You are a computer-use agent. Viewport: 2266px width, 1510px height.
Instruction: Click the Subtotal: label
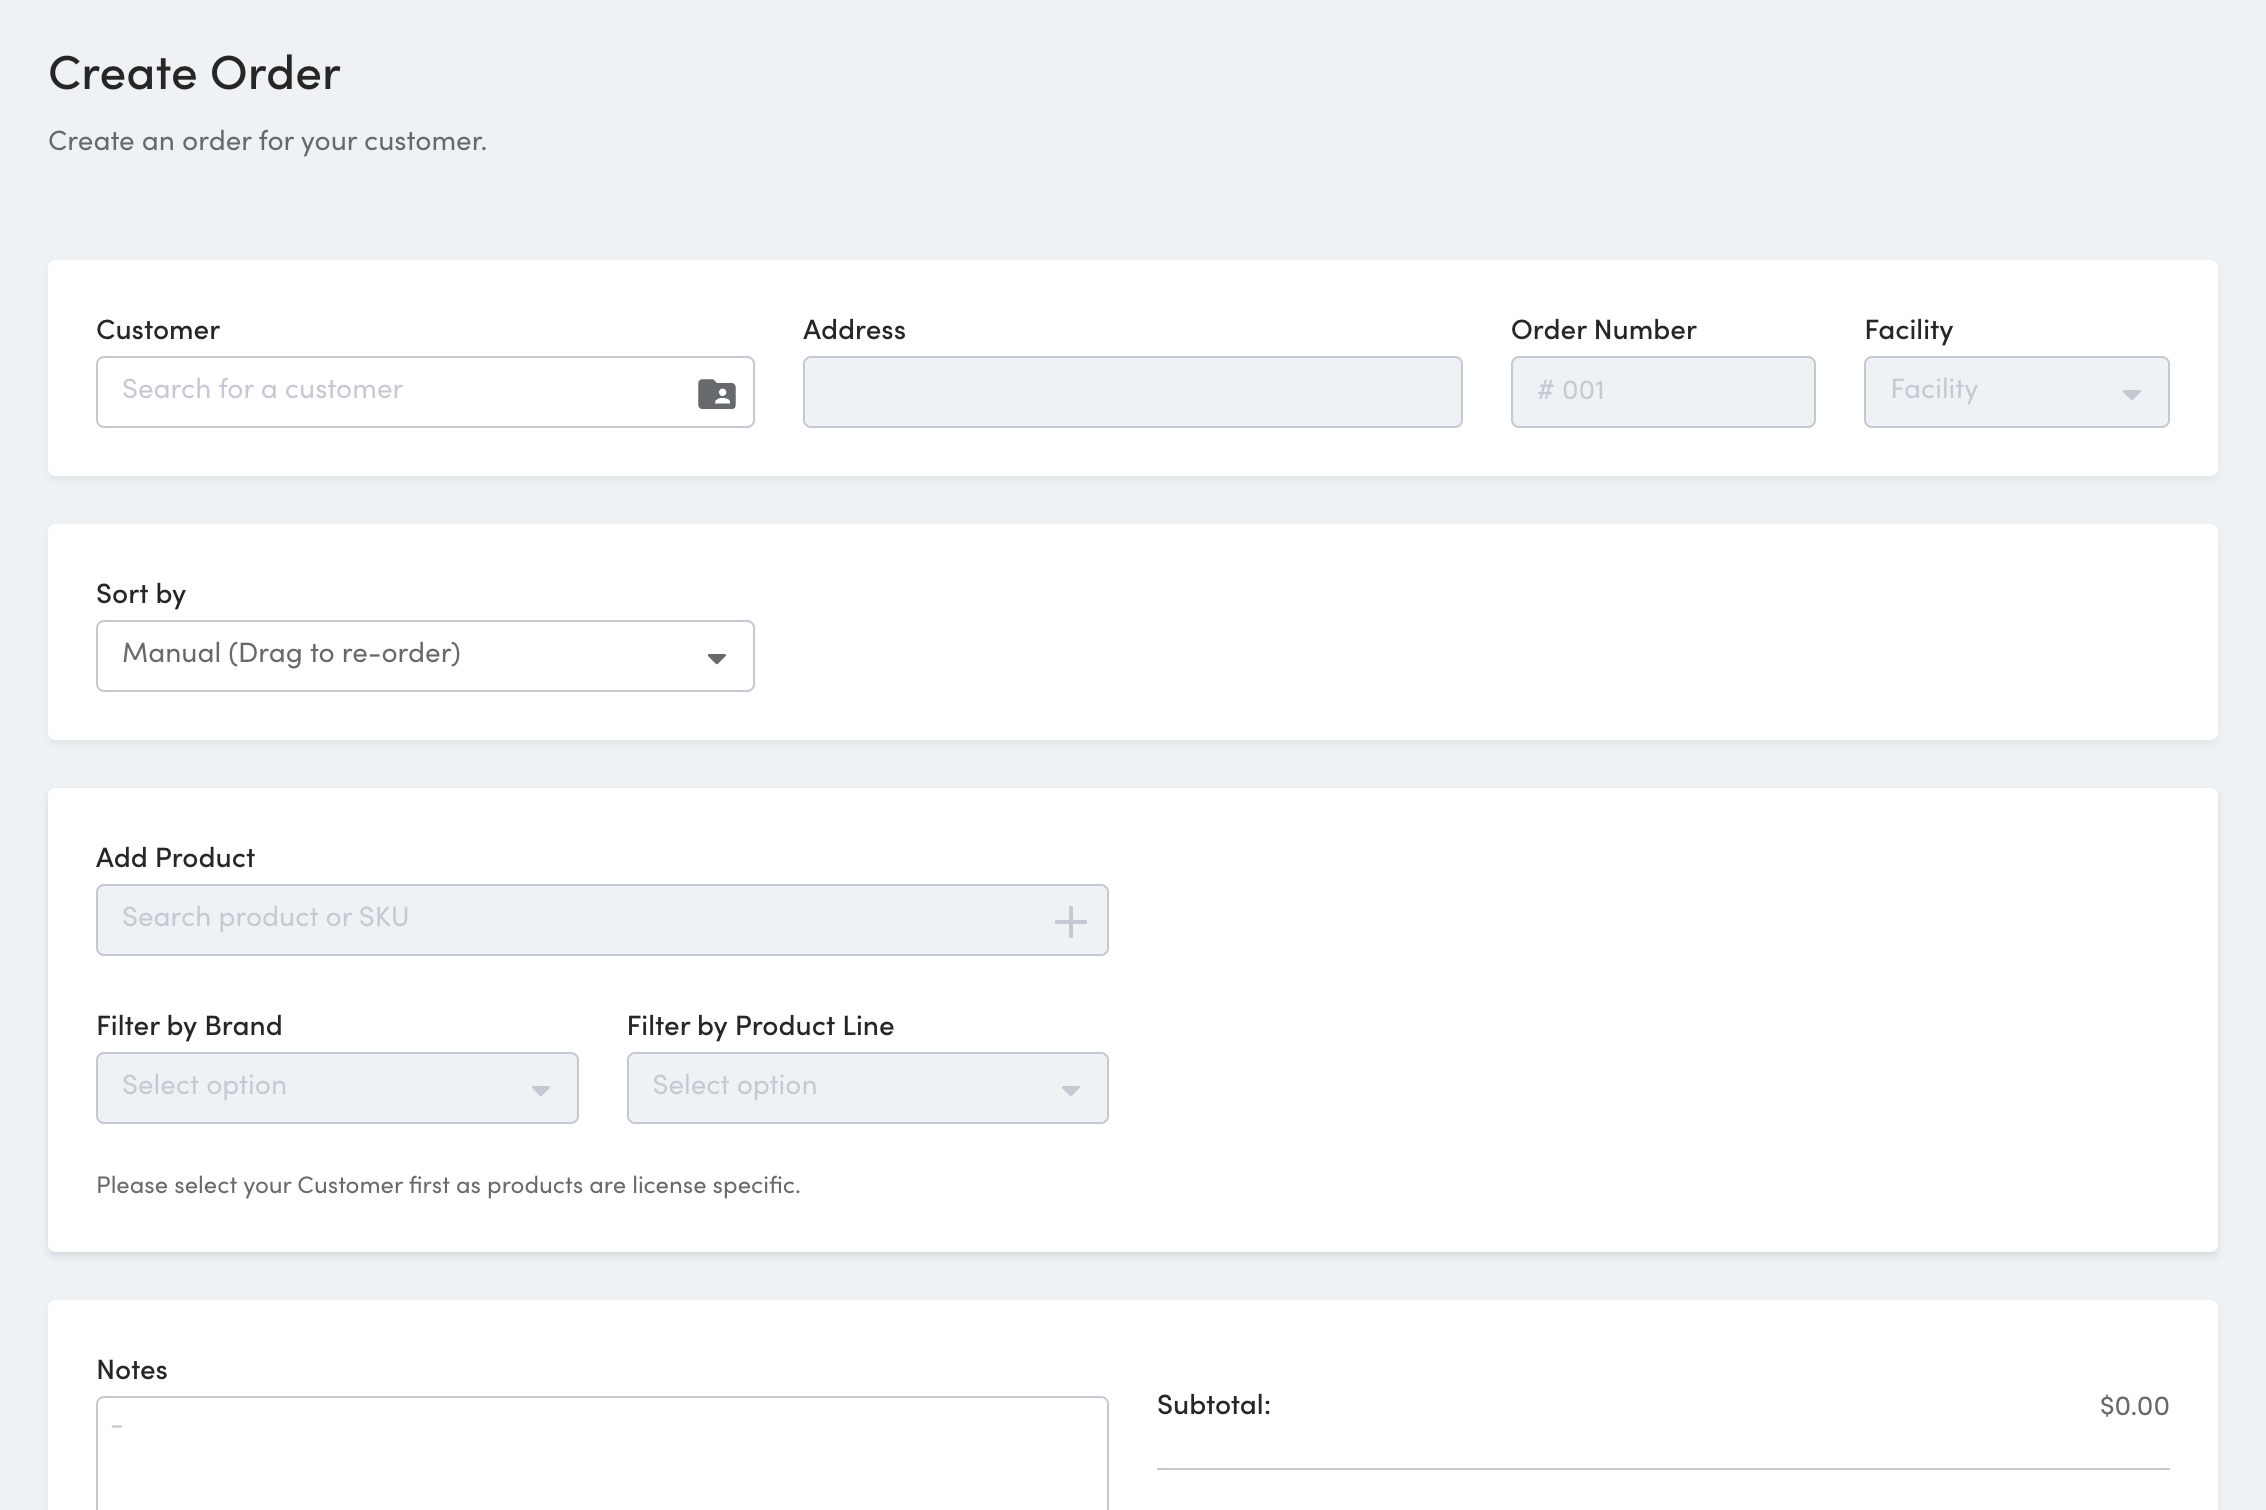pyautogui.click(x=1213, y=1405)
